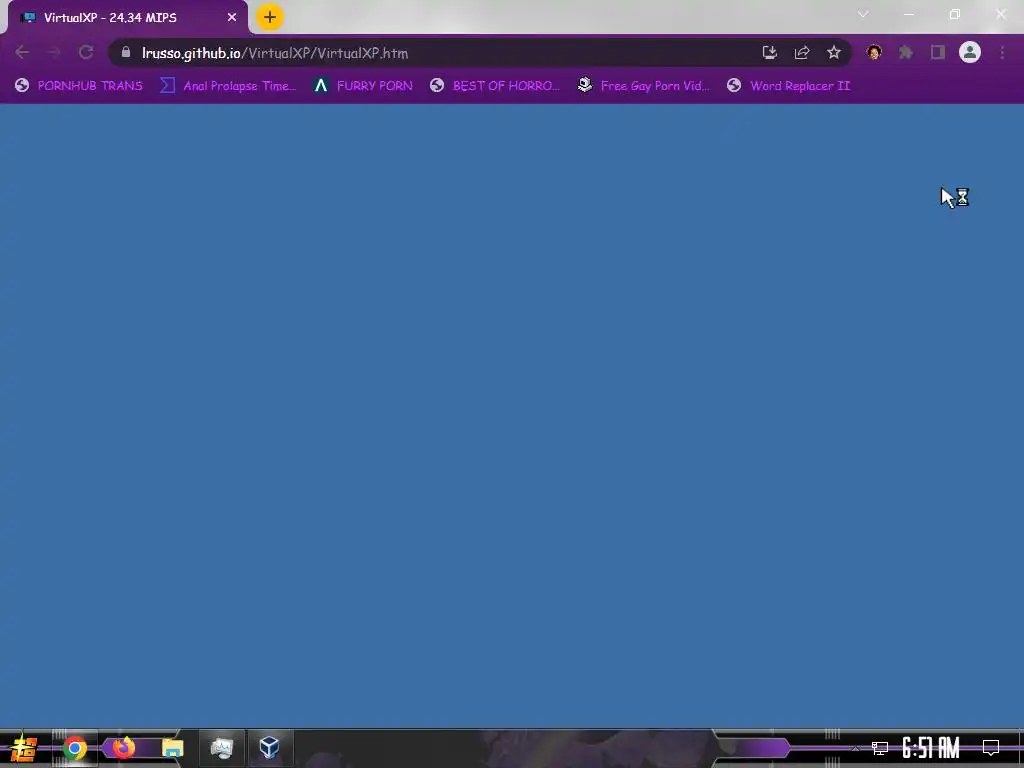Click the browser forward arrow
Image resolution: width=1024 pixels, height=768 pixels.
(x=54, y=52)
